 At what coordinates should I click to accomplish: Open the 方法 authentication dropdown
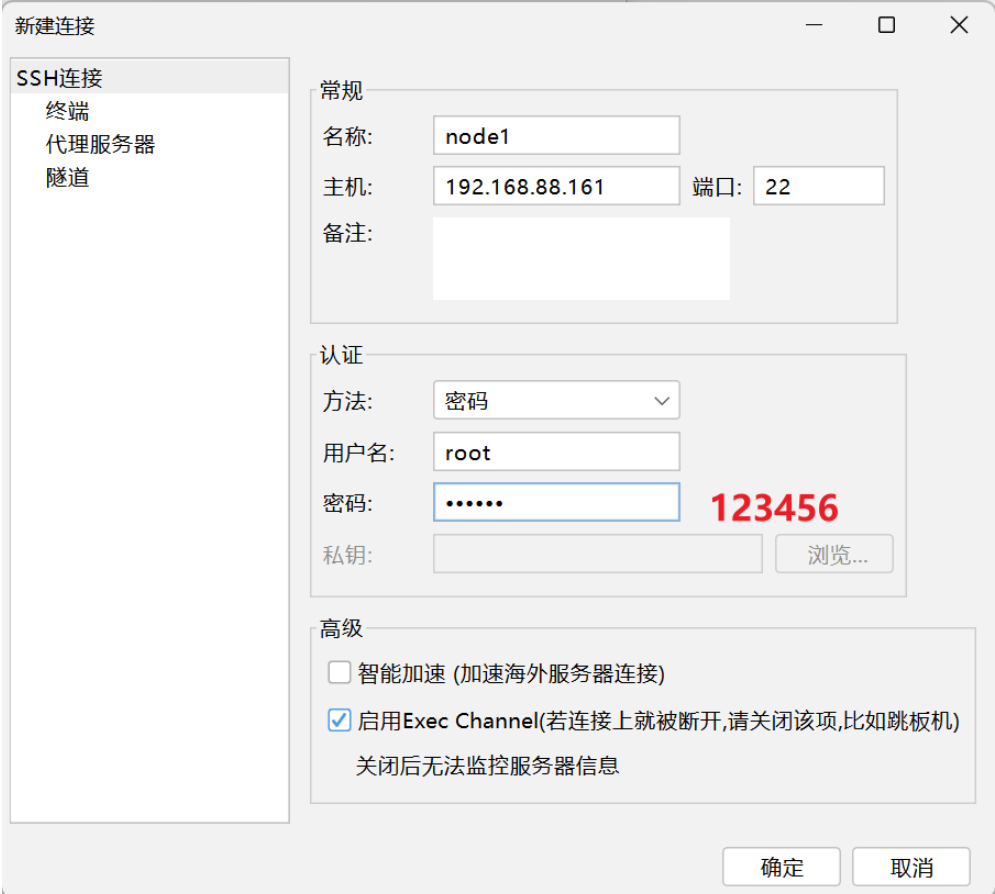click(556, 400)
